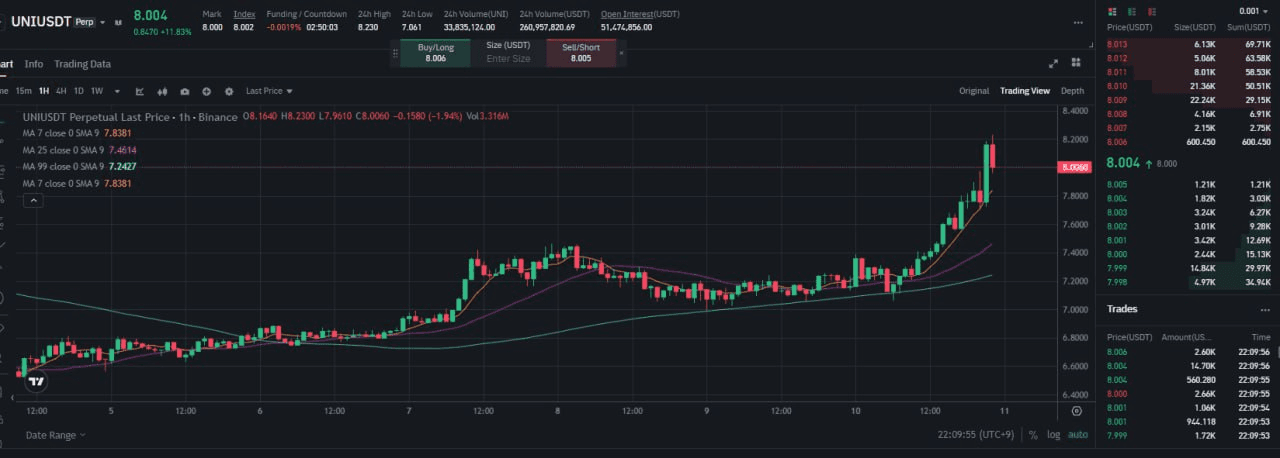The width and height of the screenshot is (1280, 458).
Task: Click the Sell/Short 8.005 button
Action: click(x=581, y=53)
